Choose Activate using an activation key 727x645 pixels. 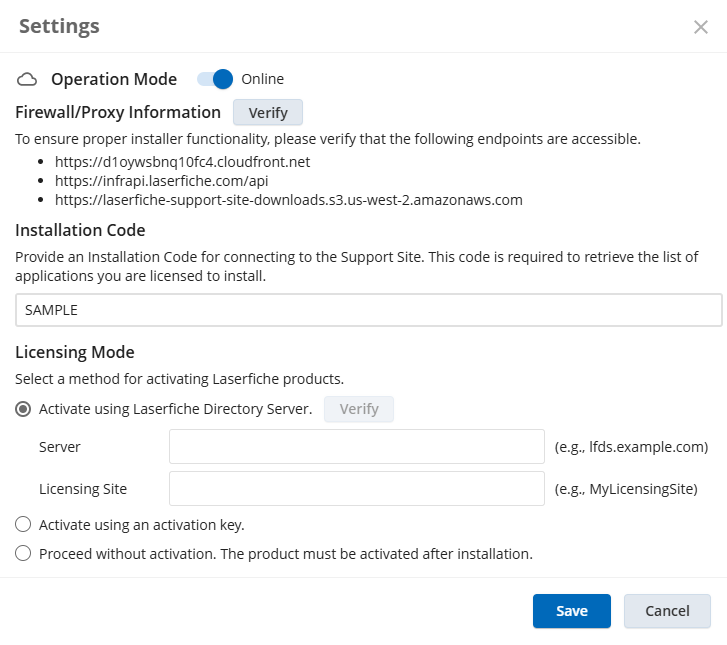click(24, 525)
